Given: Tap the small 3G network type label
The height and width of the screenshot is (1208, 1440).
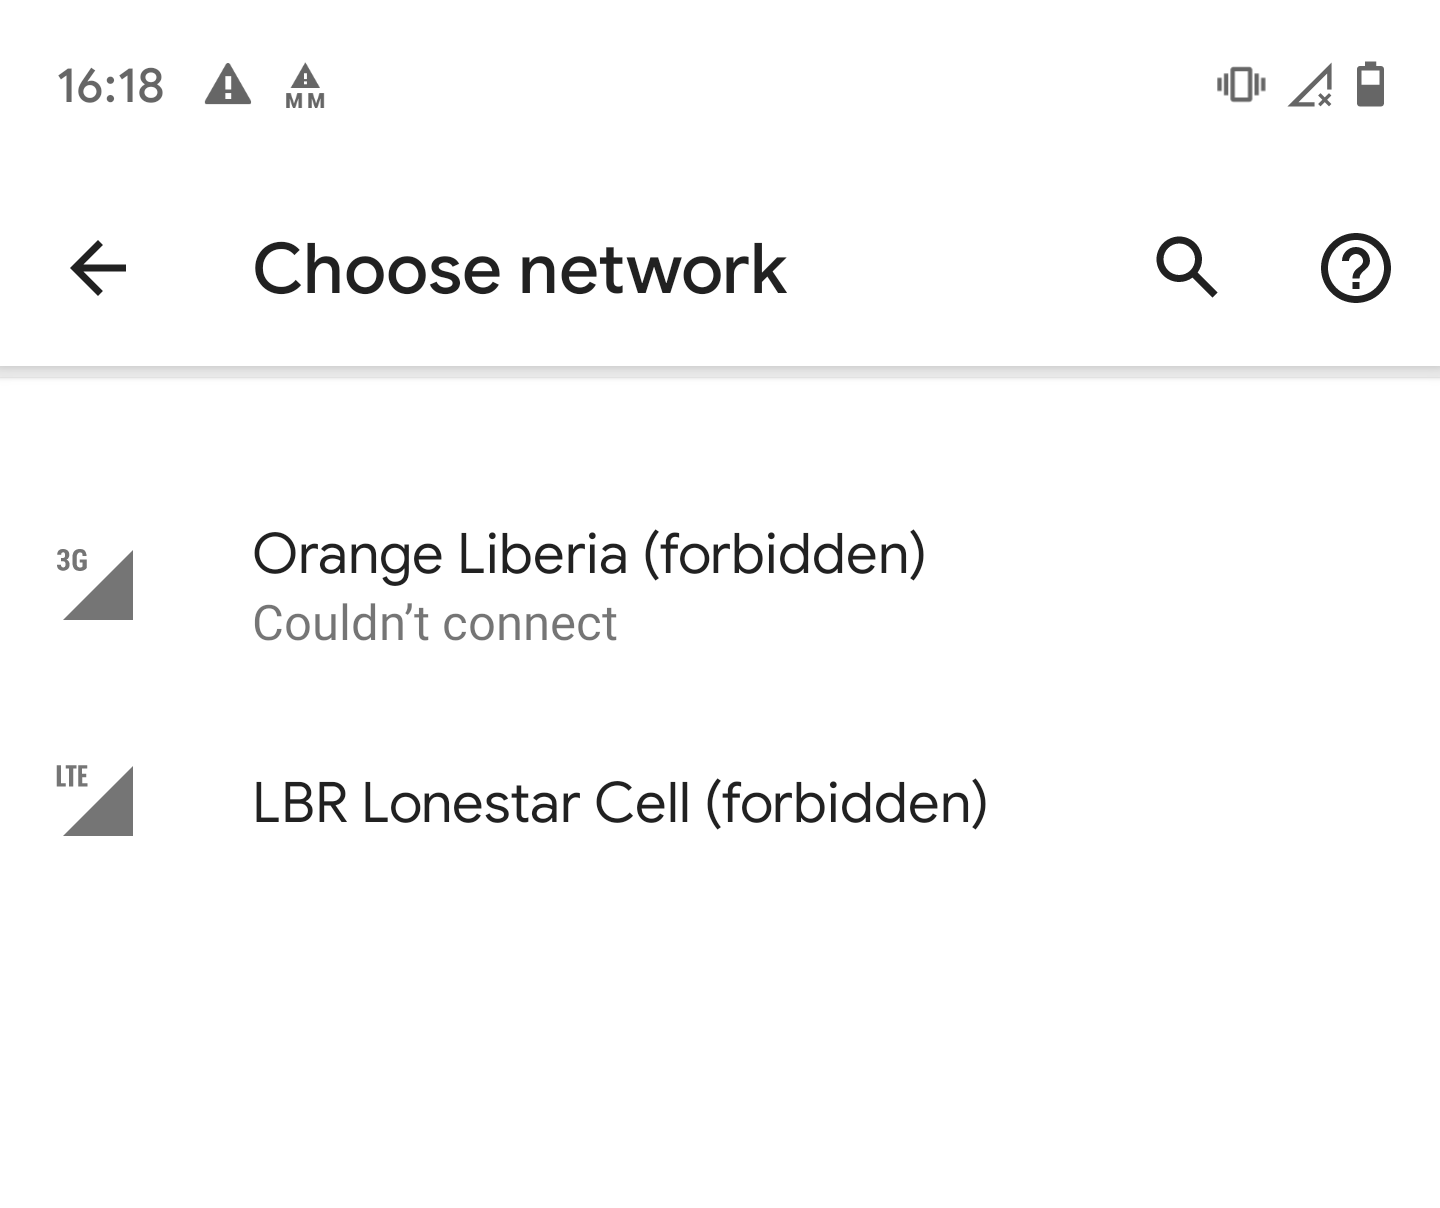Looking at the screenshot, I should [x=72, y=561].
